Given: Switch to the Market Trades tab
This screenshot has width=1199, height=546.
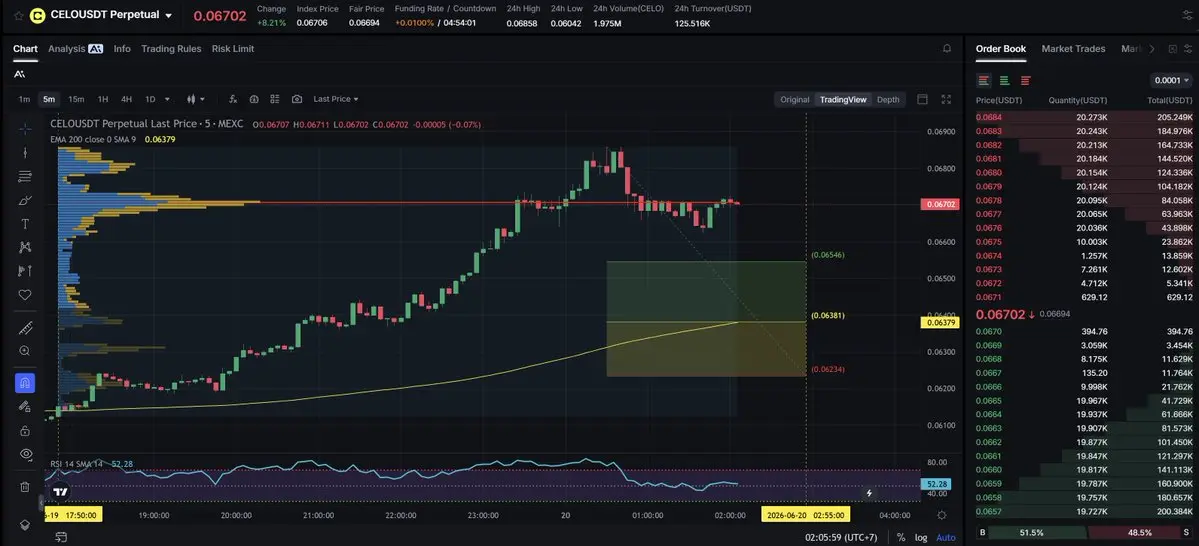Looking at the screenshot, I should pyautogui.click(x=1073, y=49).
